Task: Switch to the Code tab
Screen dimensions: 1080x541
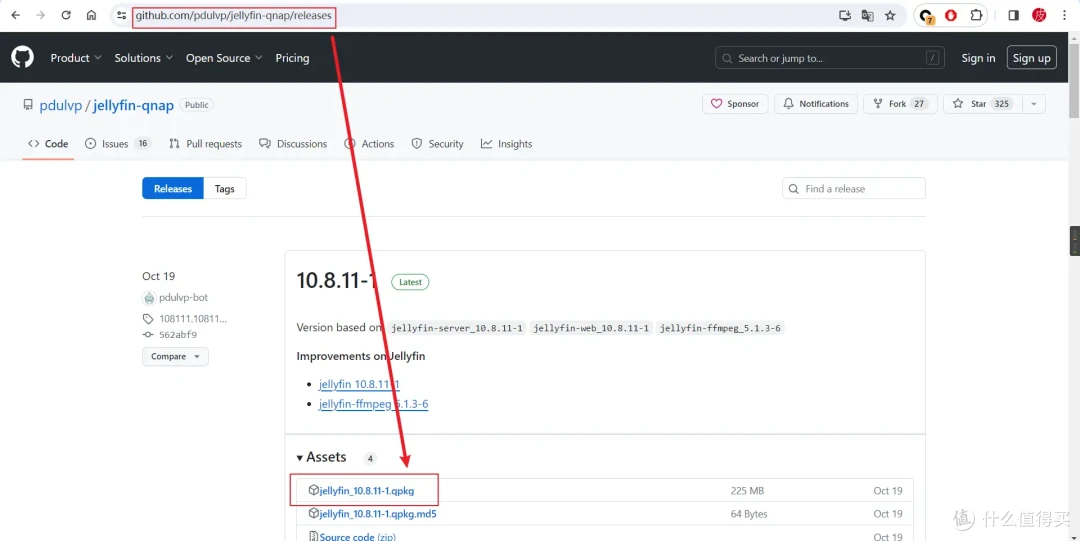Action: coord(48,143)
